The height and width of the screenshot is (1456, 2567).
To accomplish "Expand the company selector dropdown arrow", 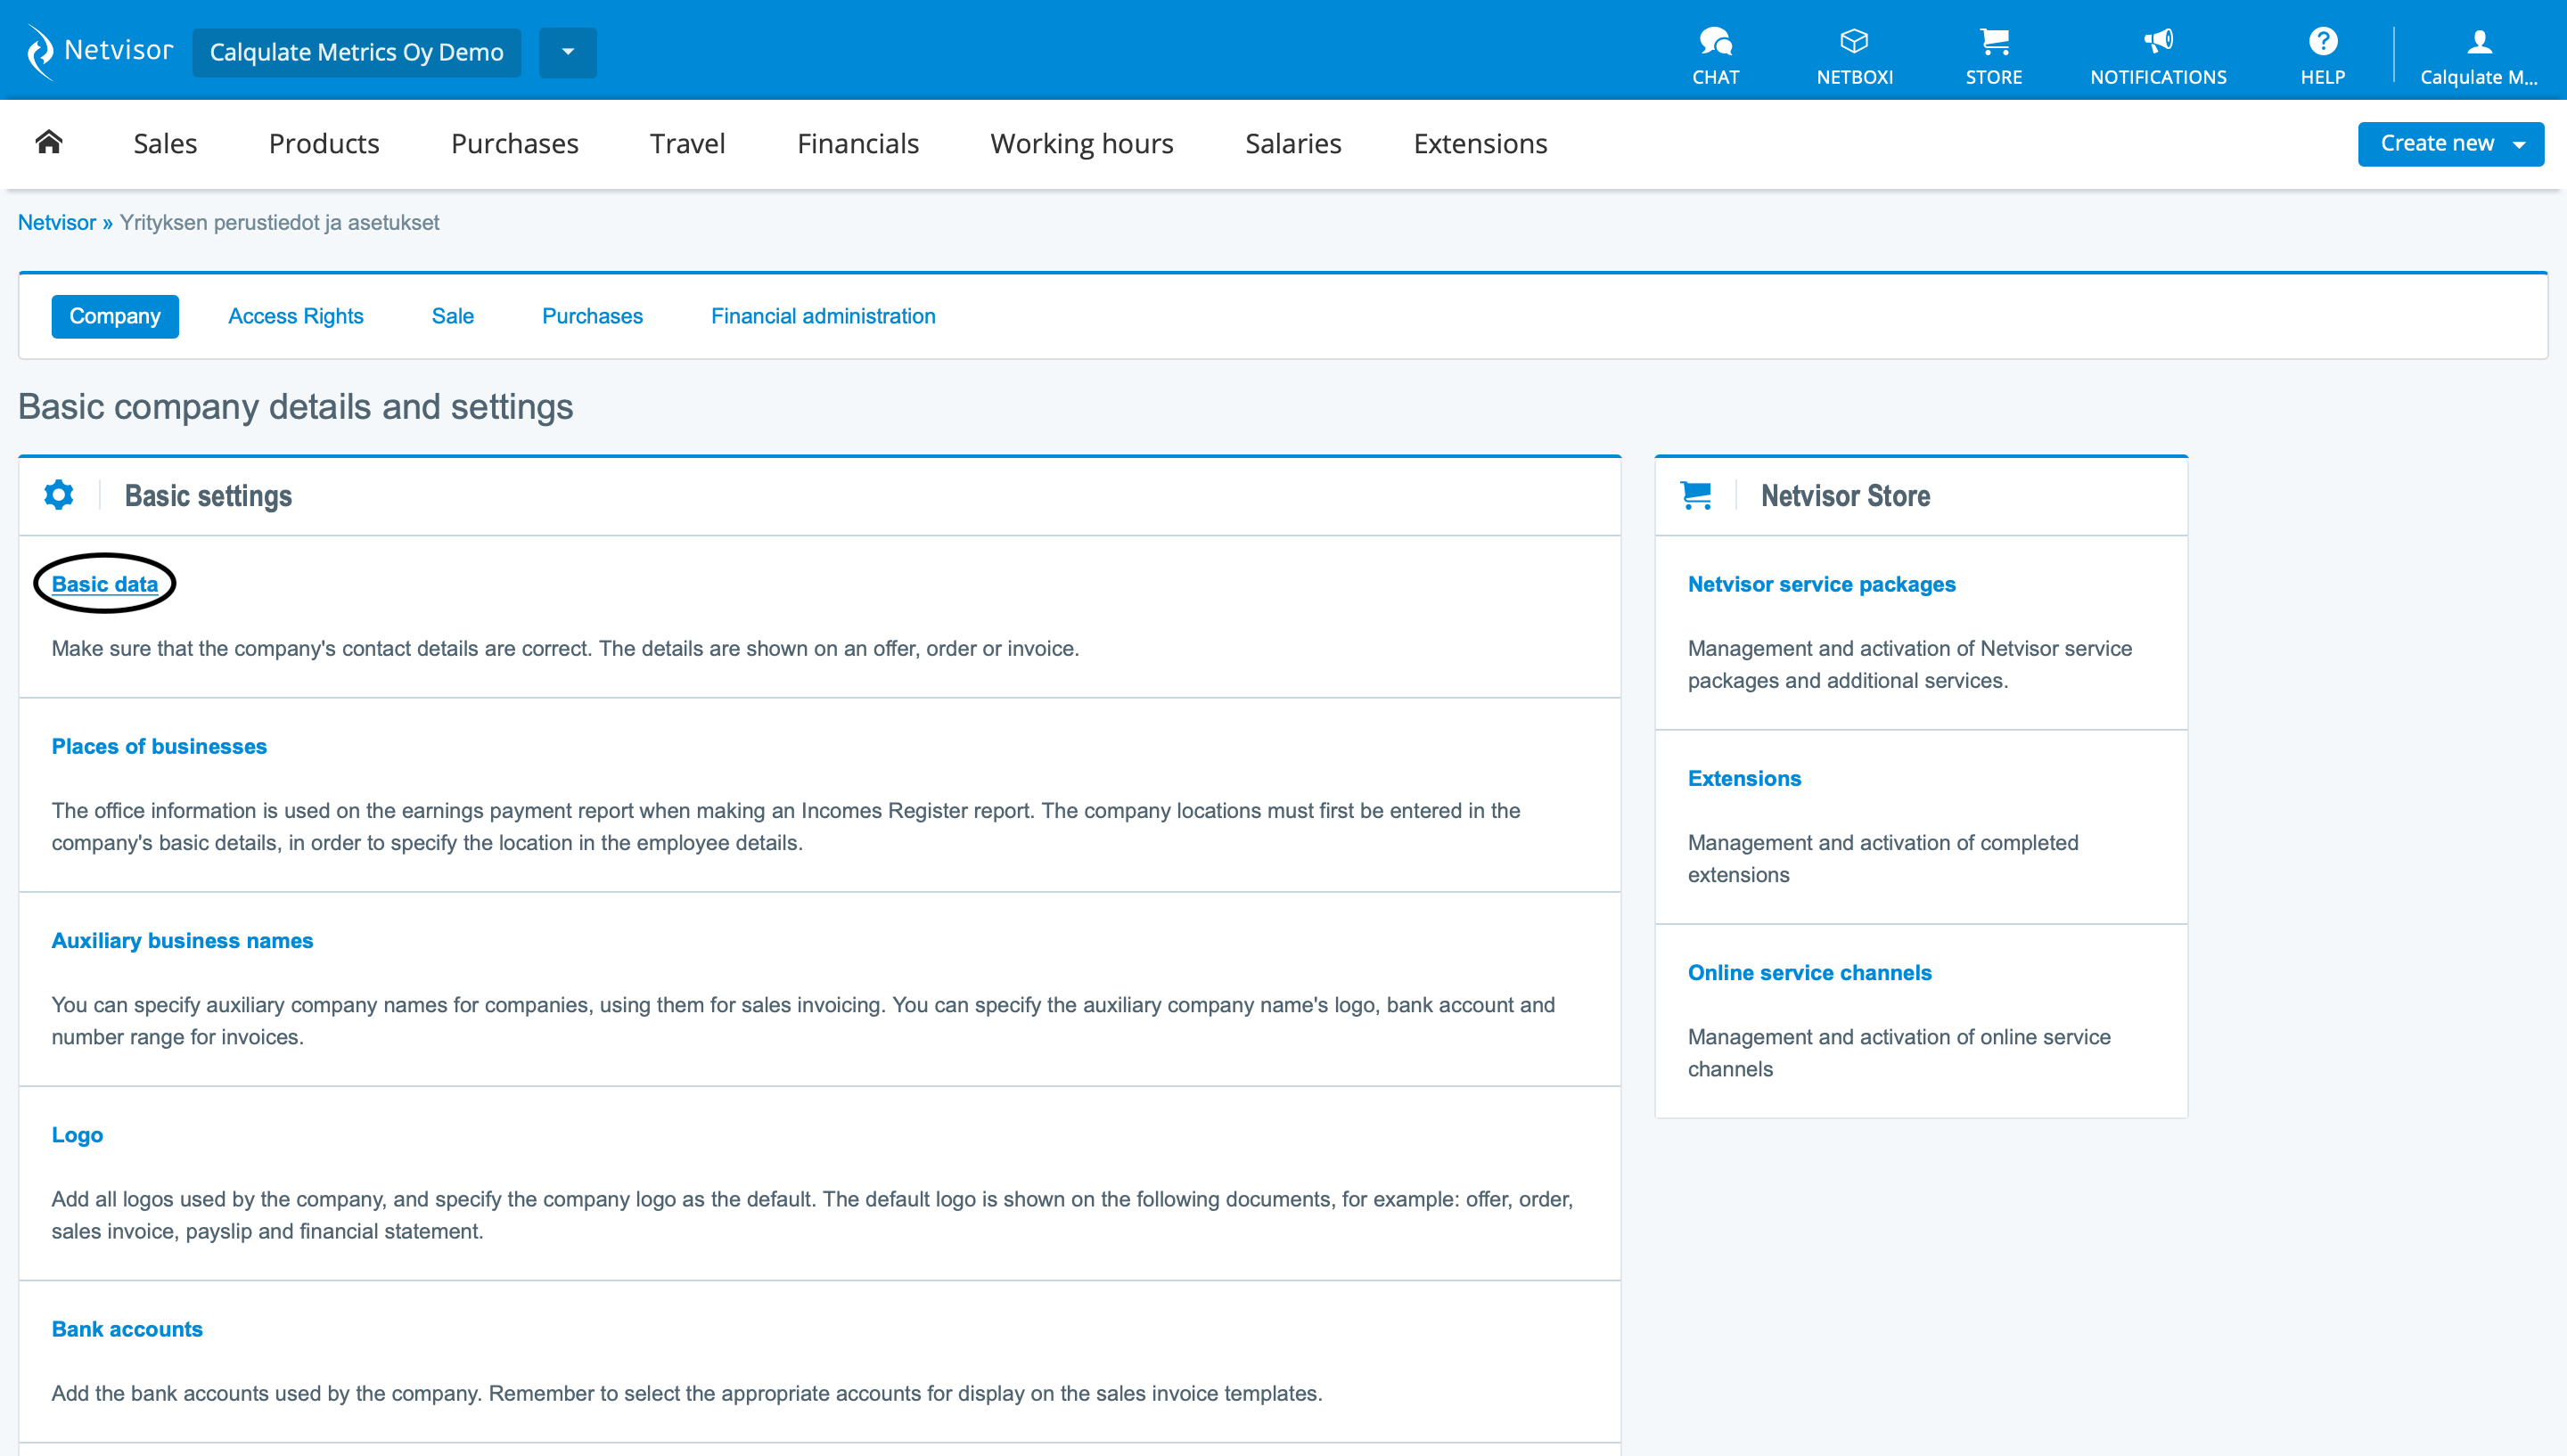I will click(567, 52).
